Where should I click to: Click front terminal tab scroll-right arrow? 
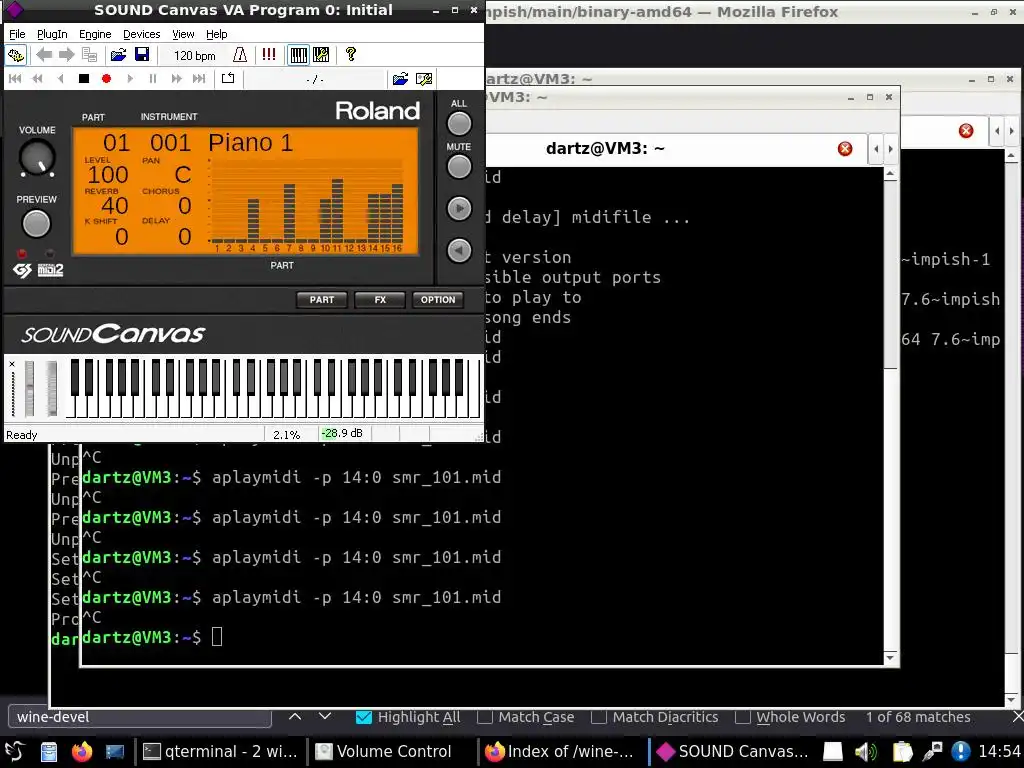(x=890, y=149)
